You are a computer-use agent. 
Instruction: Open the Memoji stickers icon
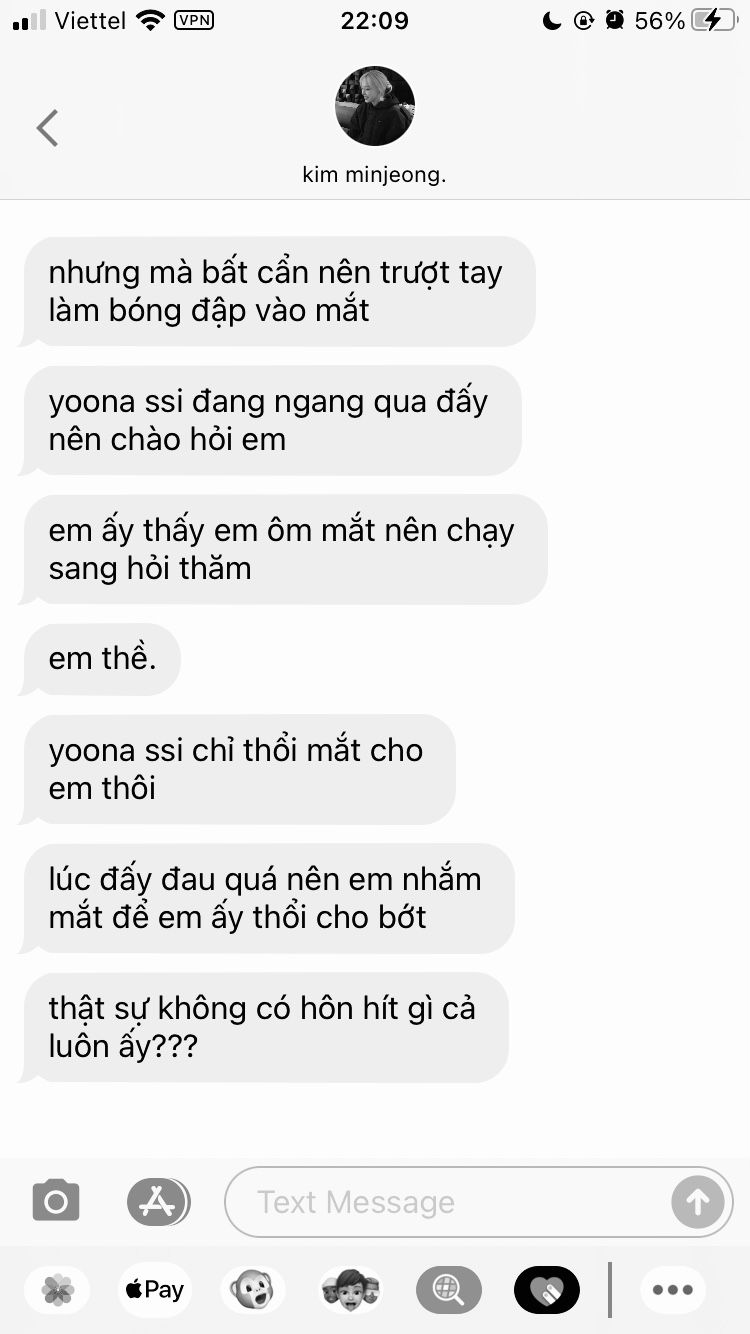pyautogui.click(x=350, y=1290)
